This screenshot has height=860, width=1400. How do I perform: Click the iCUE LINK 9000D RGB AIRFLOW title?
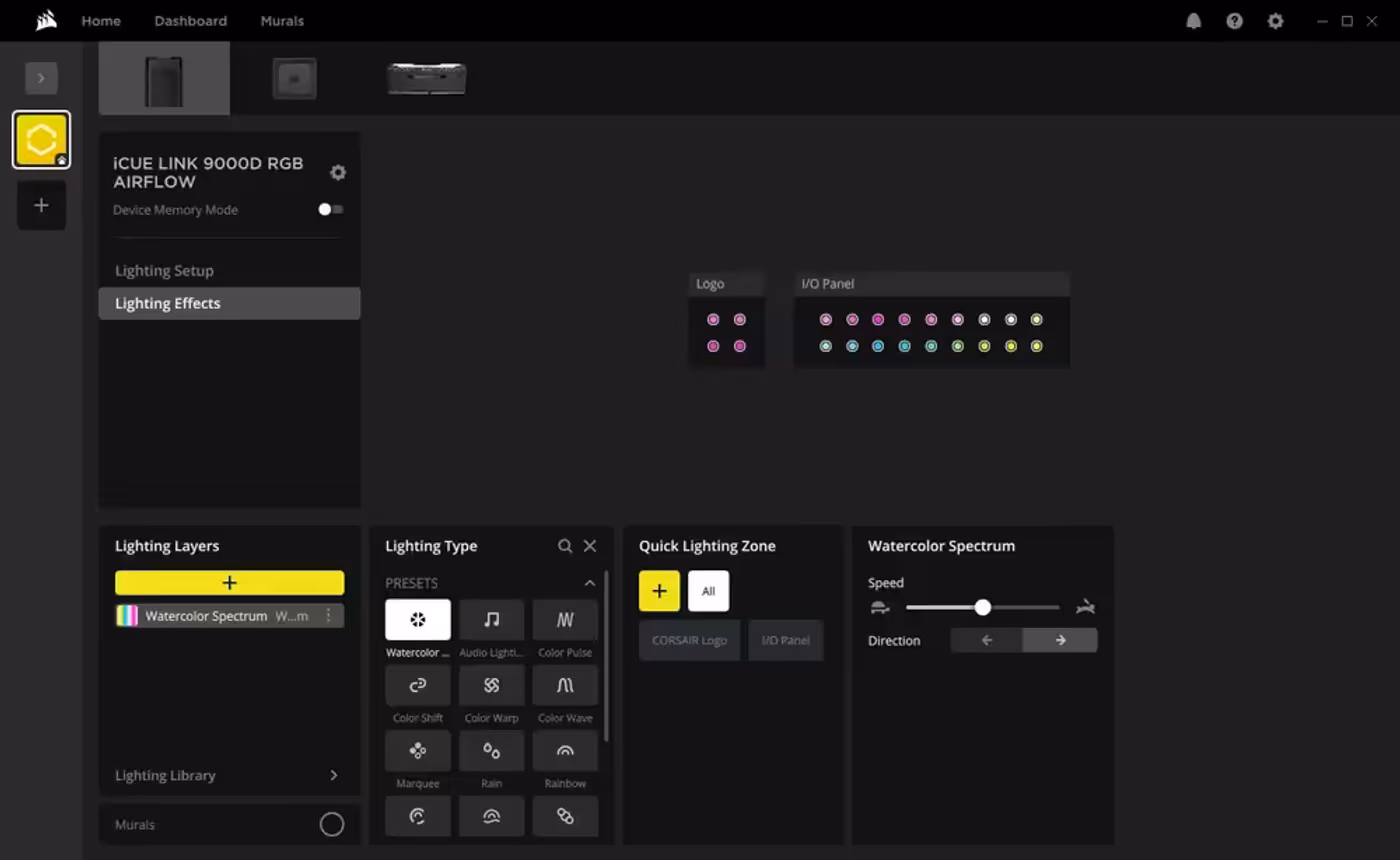[208, 173]
